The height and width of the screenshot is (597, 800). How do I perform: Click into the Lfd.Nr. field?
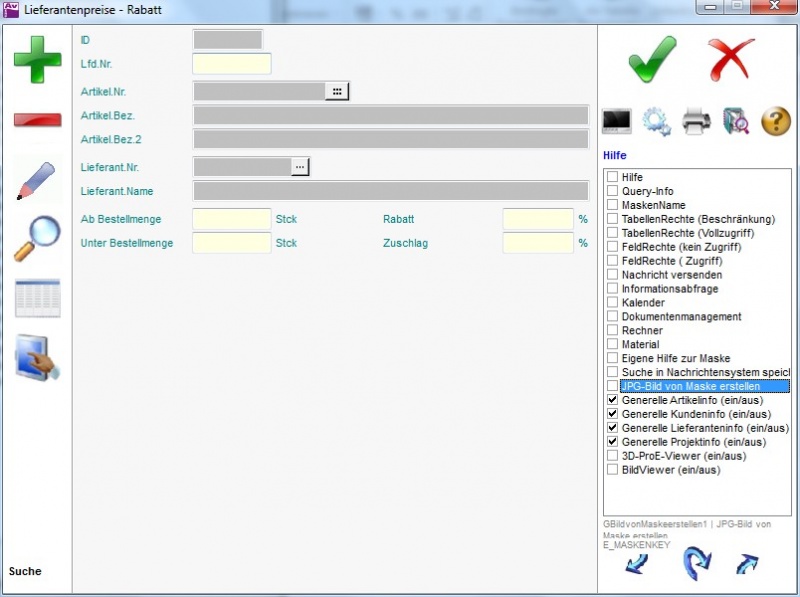[231, 64]
